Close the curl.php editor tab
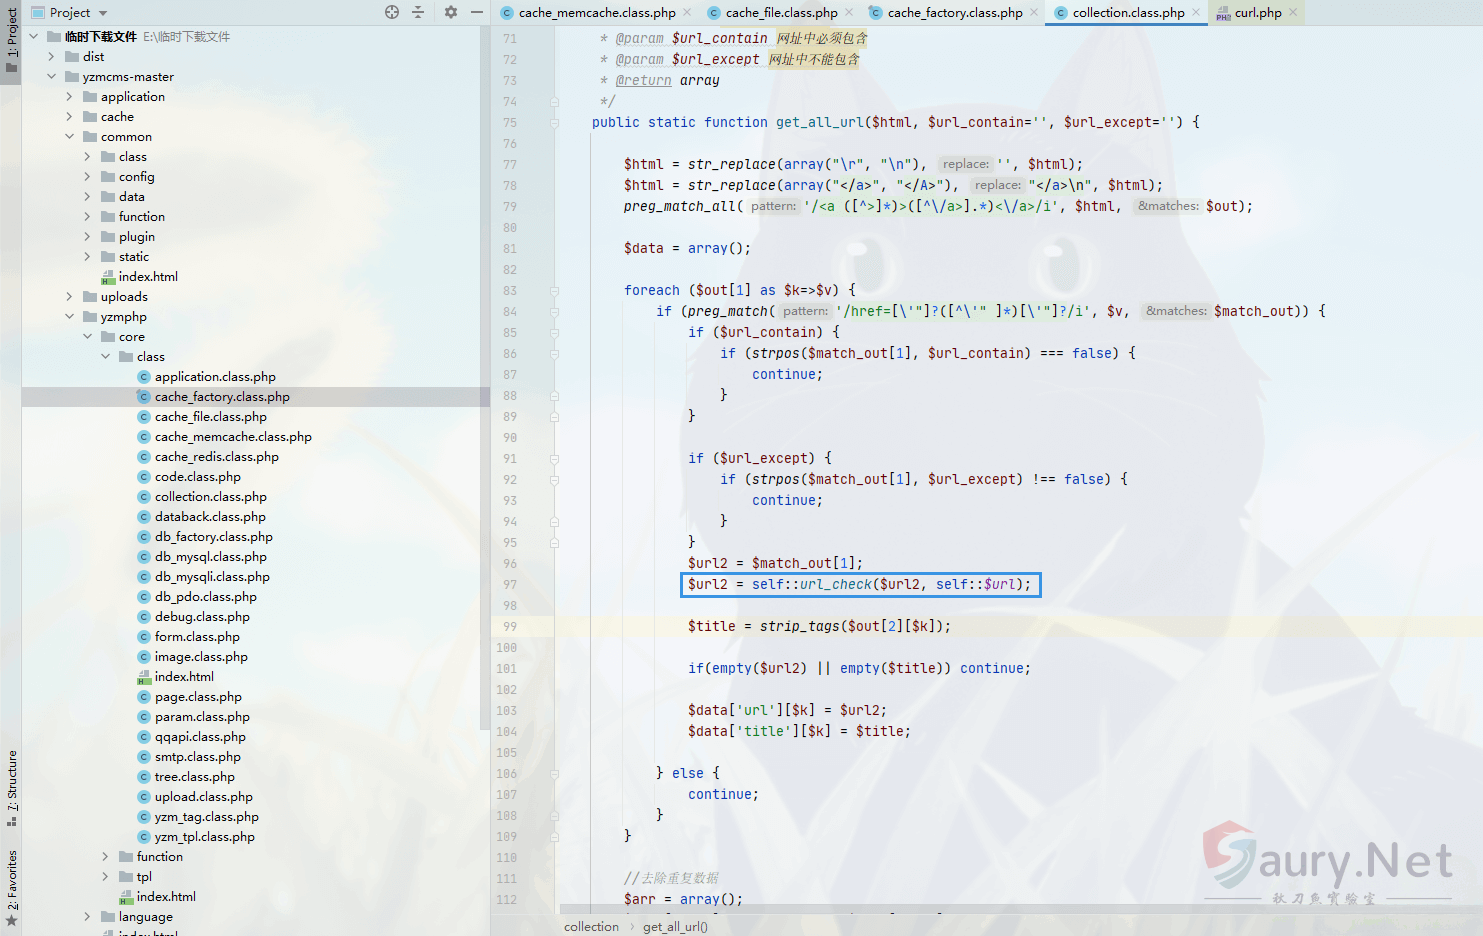 [x=1293, y=13]
